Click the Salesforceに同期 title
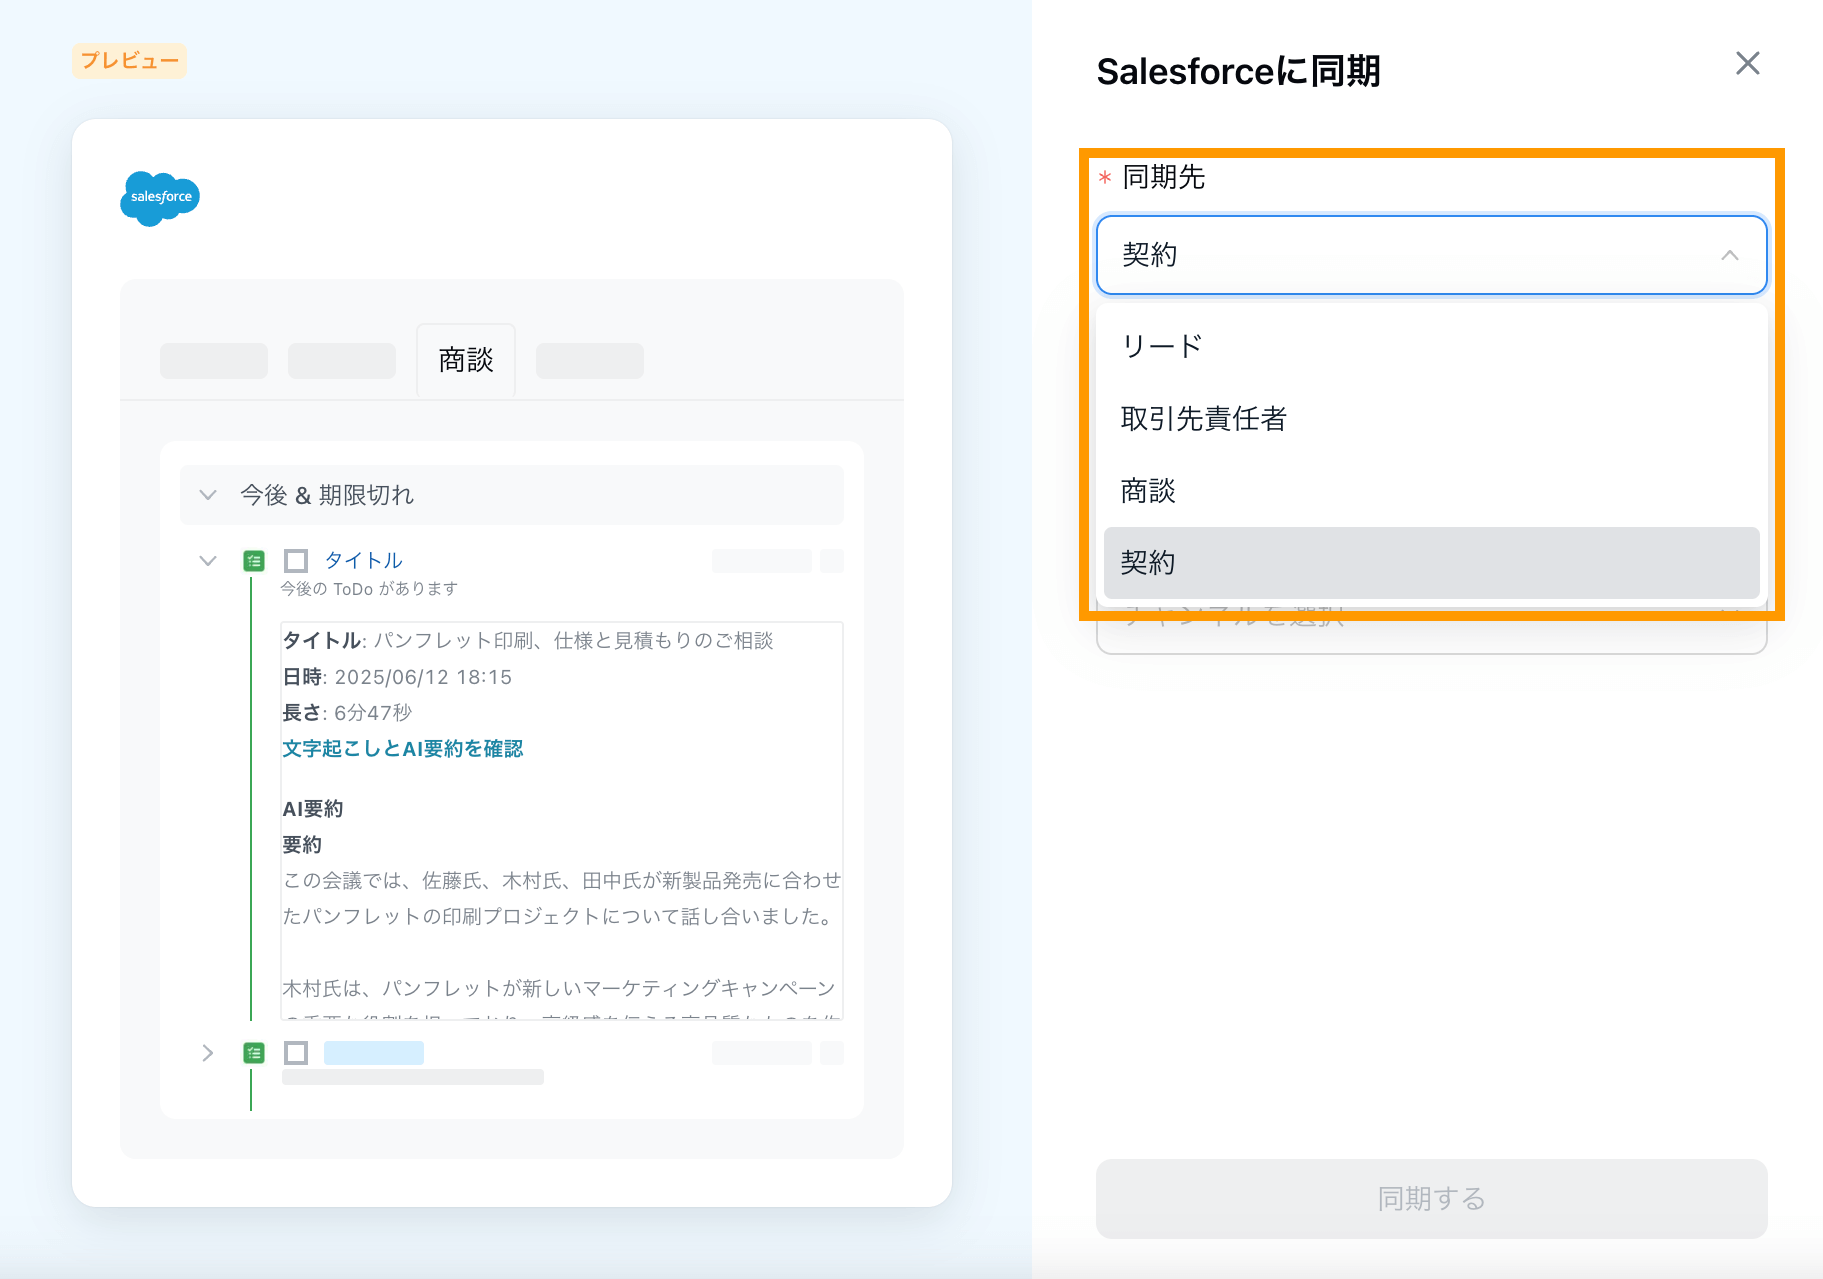 (x=1238, y=71)
